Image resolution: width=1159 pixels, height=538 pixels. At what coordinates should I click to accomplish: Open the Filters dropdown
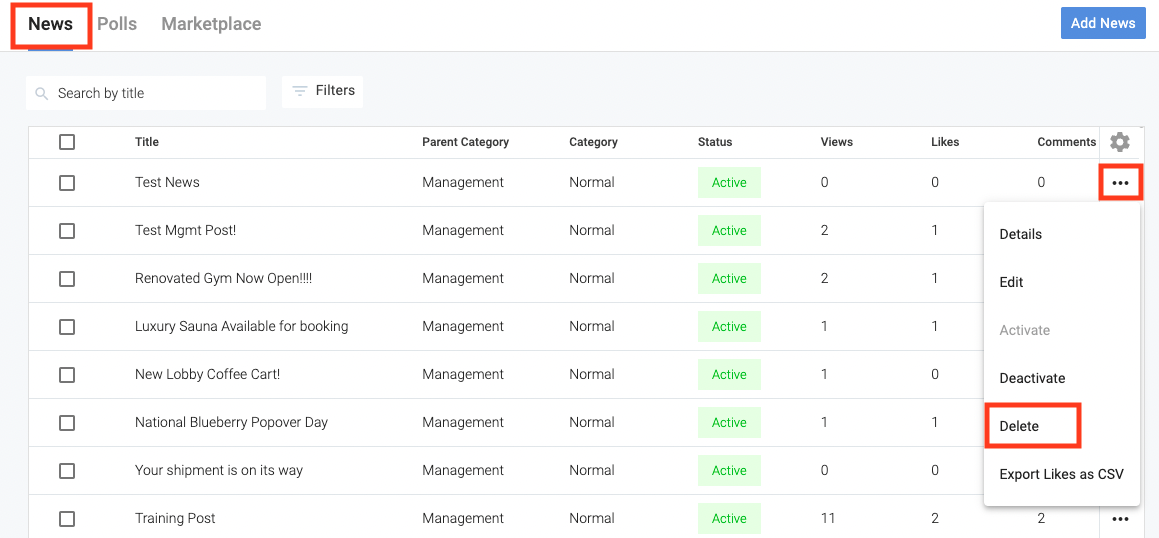[322, 91]
